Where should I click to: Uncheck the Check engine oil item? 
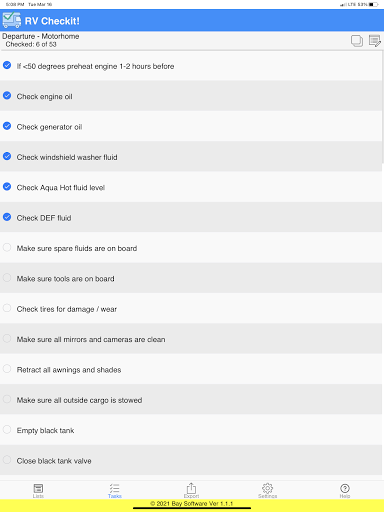coord(7,96)
